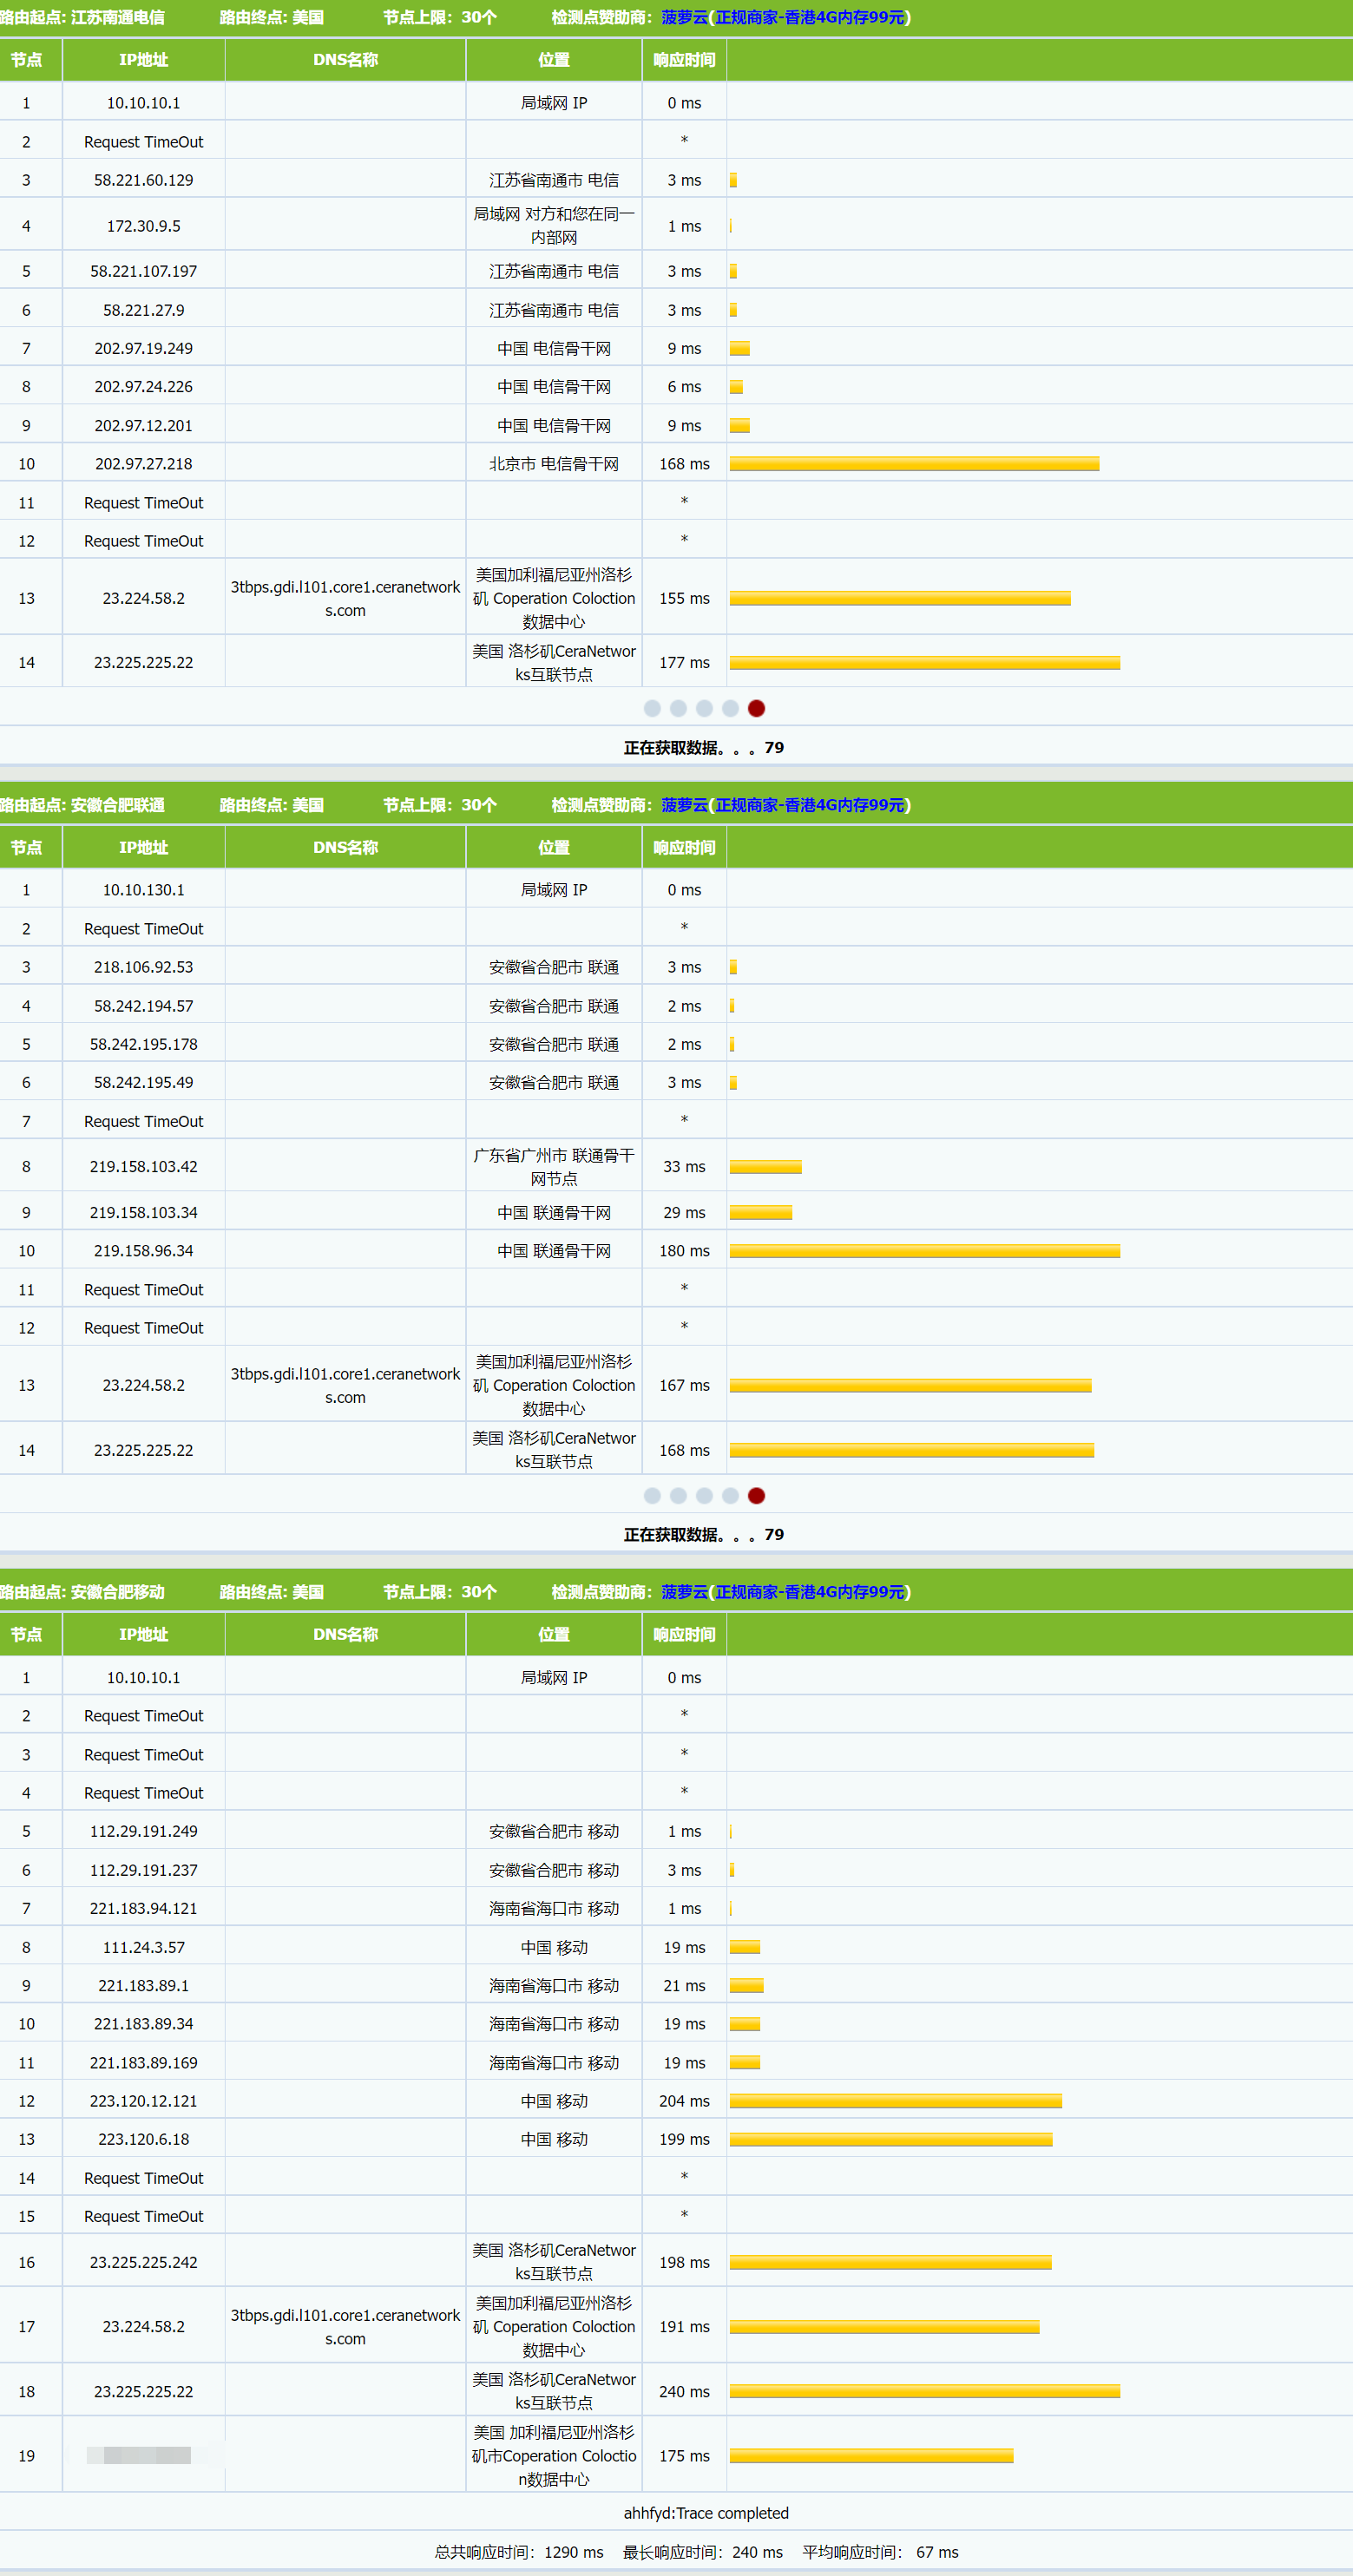Select IP address 221.183.94.121
The image size is (1353, 2576).
click(x=144, y=1908)
